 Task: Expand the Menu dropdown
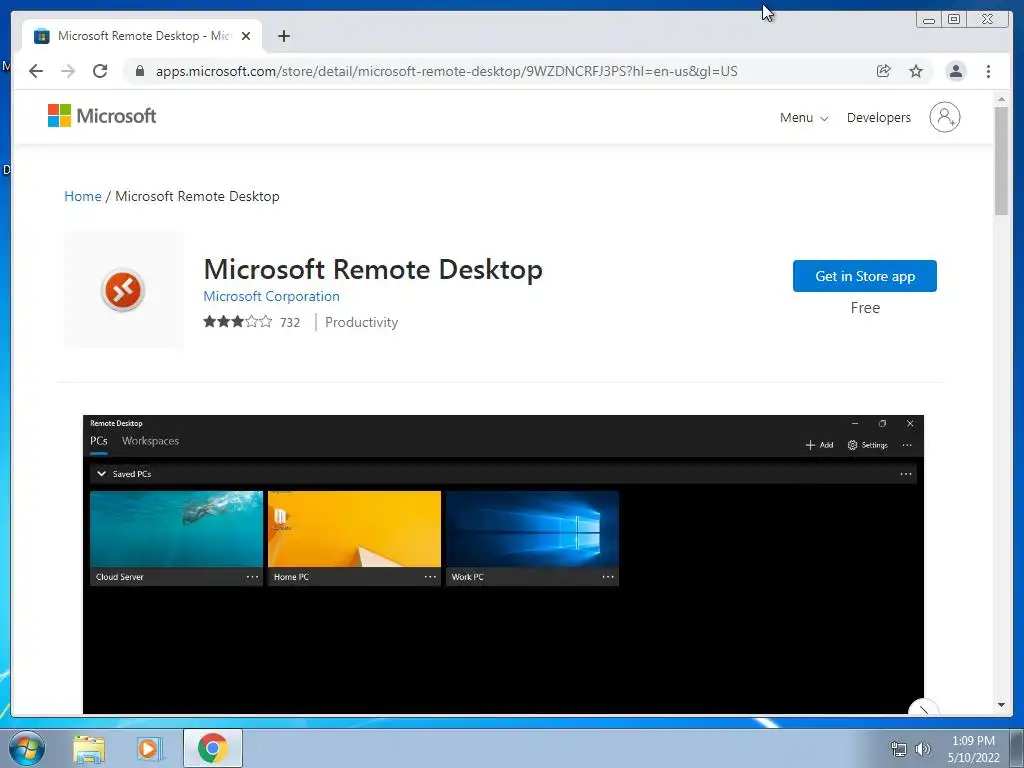click(804, 118)
